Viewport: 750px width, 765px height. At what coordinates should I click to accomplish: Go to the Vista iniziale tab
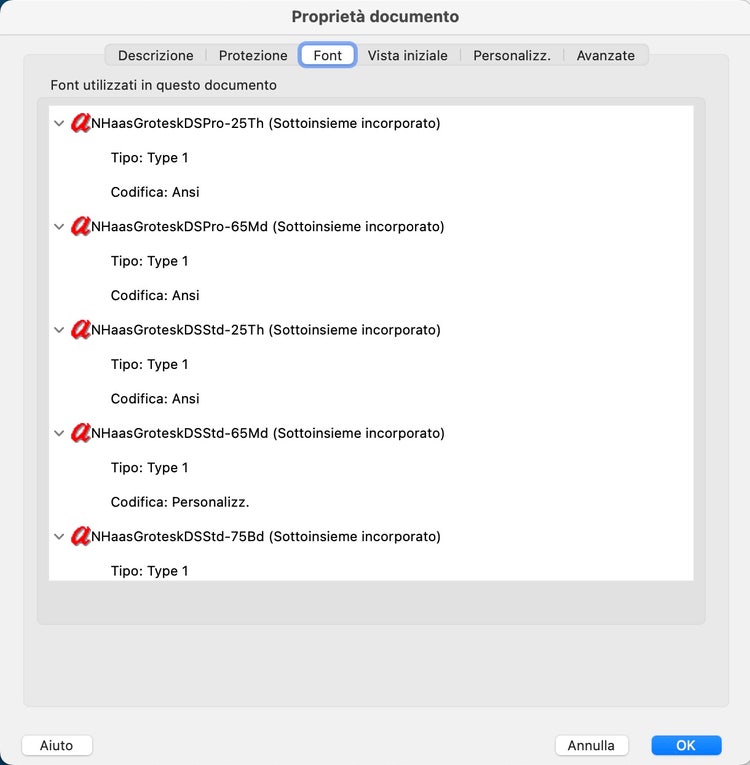click(x=407, y=56)
